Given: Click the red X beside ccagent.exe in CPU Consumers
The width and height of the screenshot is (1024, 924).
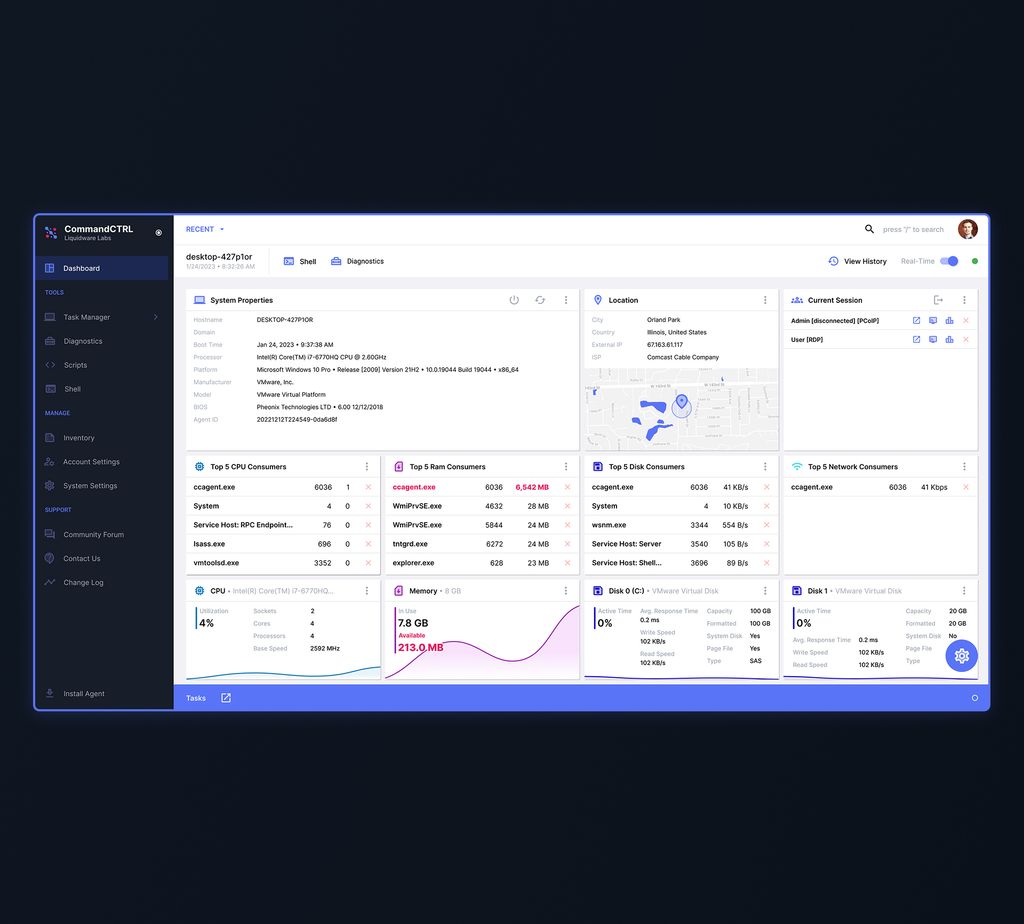Looking at the screenshot, I should click(x=368, y=487).
